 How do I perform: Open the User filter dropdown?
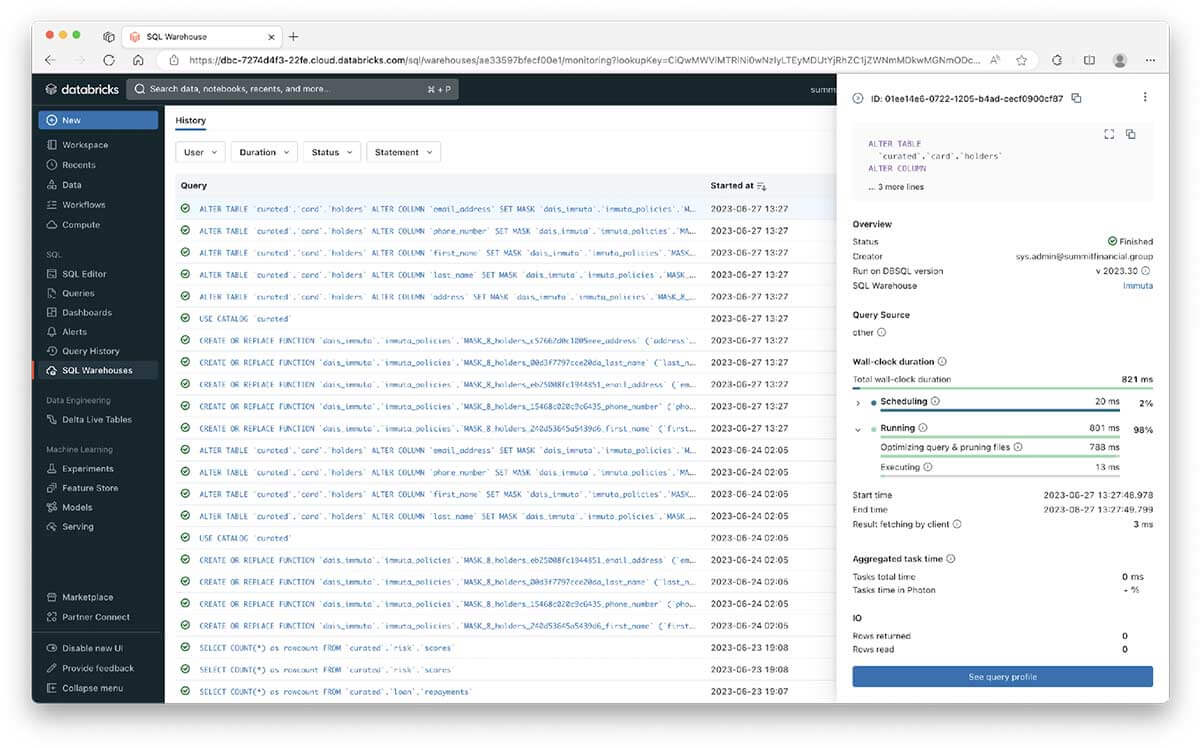pyautogui.click(x=199, y=153)
